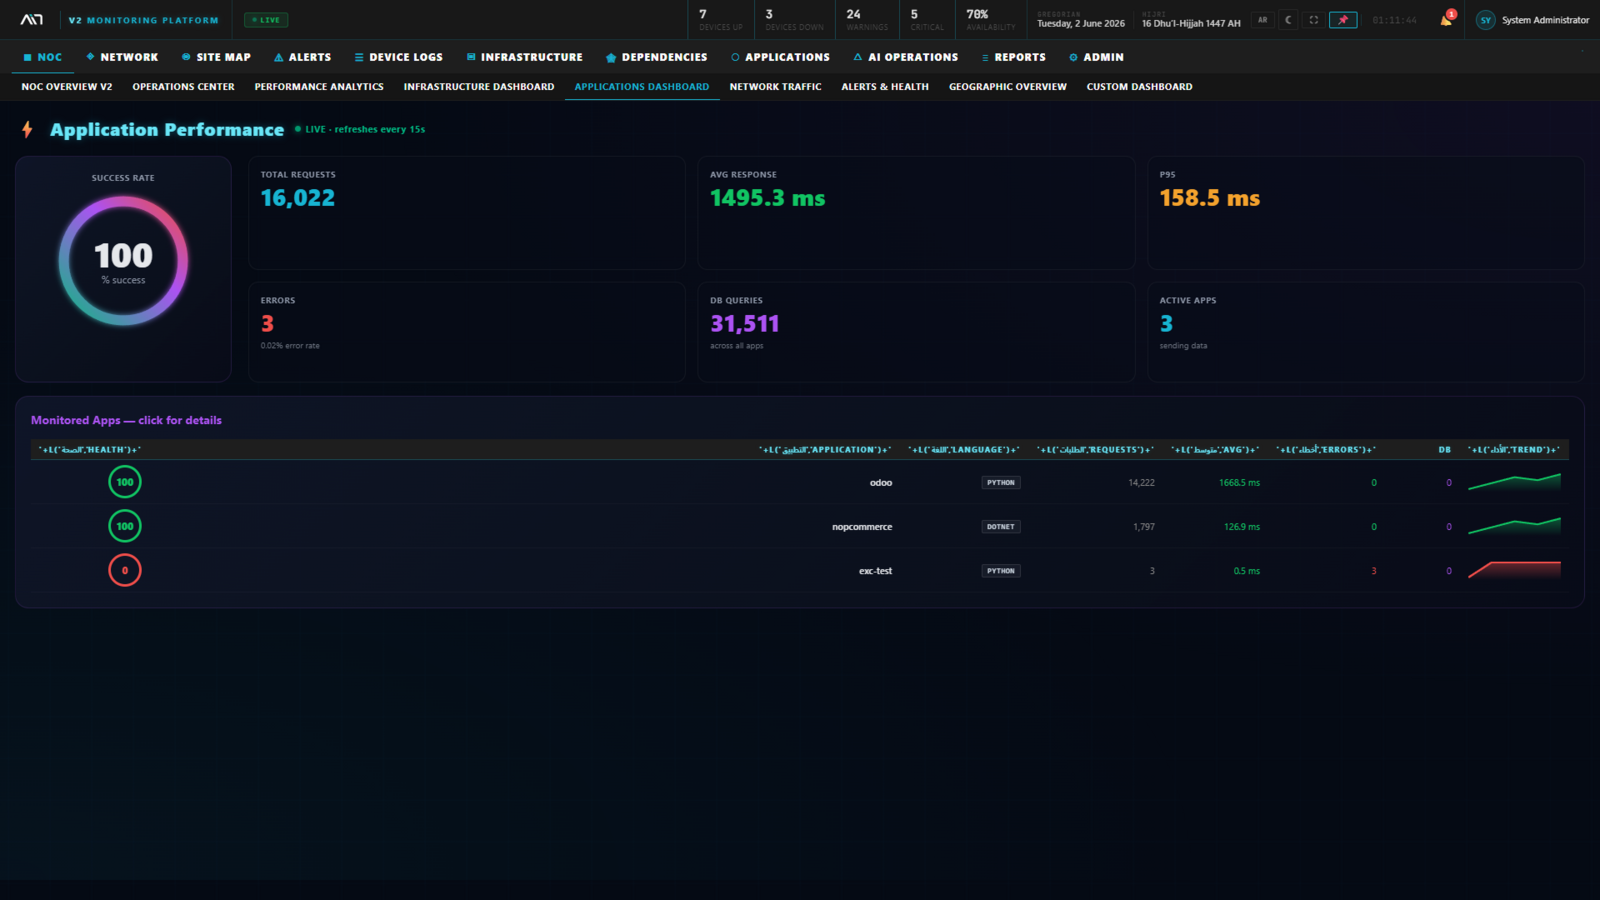1600x900 pixels.
Task: Open ALERTS menu
Action: (302, 57)
